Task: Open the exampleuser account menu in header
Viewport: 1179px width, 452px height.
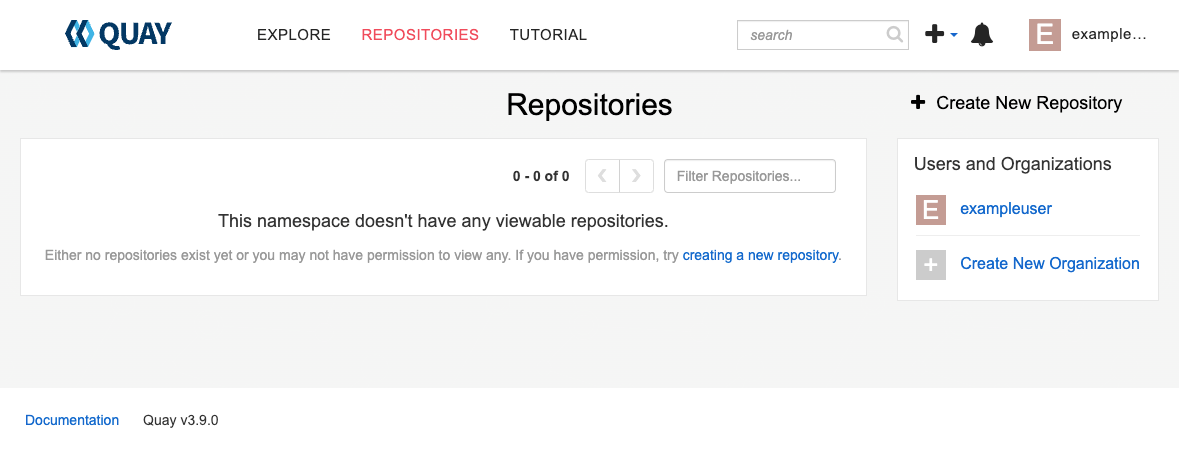Action: pyautogui.click(x=1108, y=35)
